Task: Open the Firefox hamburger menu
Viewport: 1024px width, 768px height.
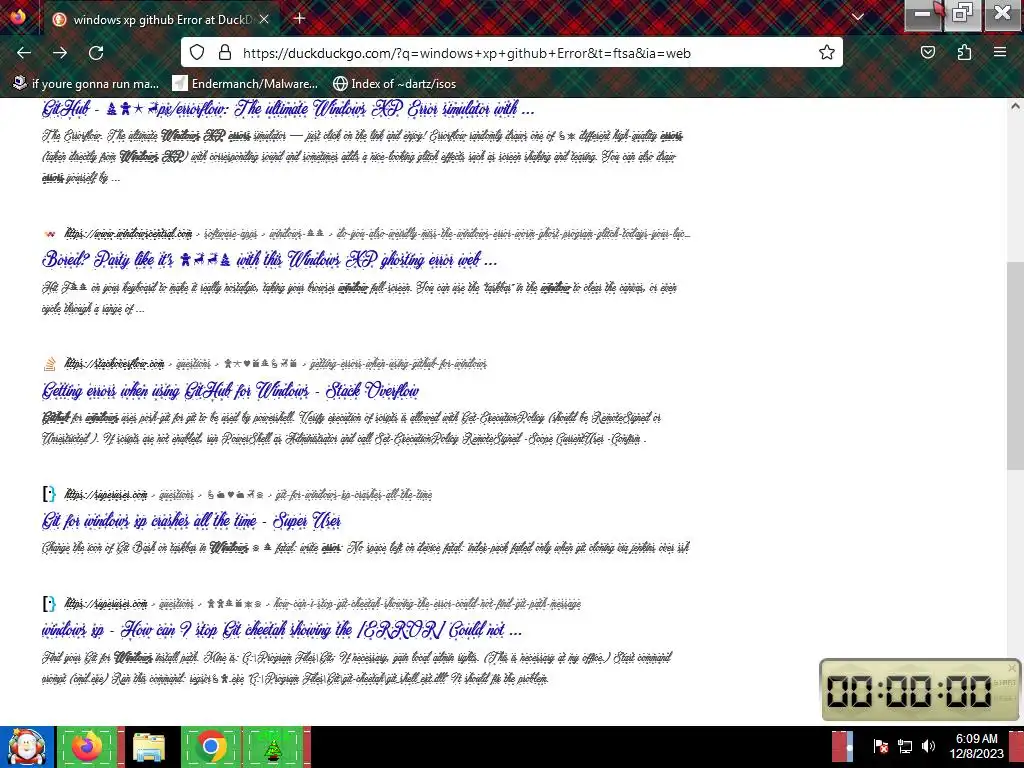Action: click(1000, 53)
